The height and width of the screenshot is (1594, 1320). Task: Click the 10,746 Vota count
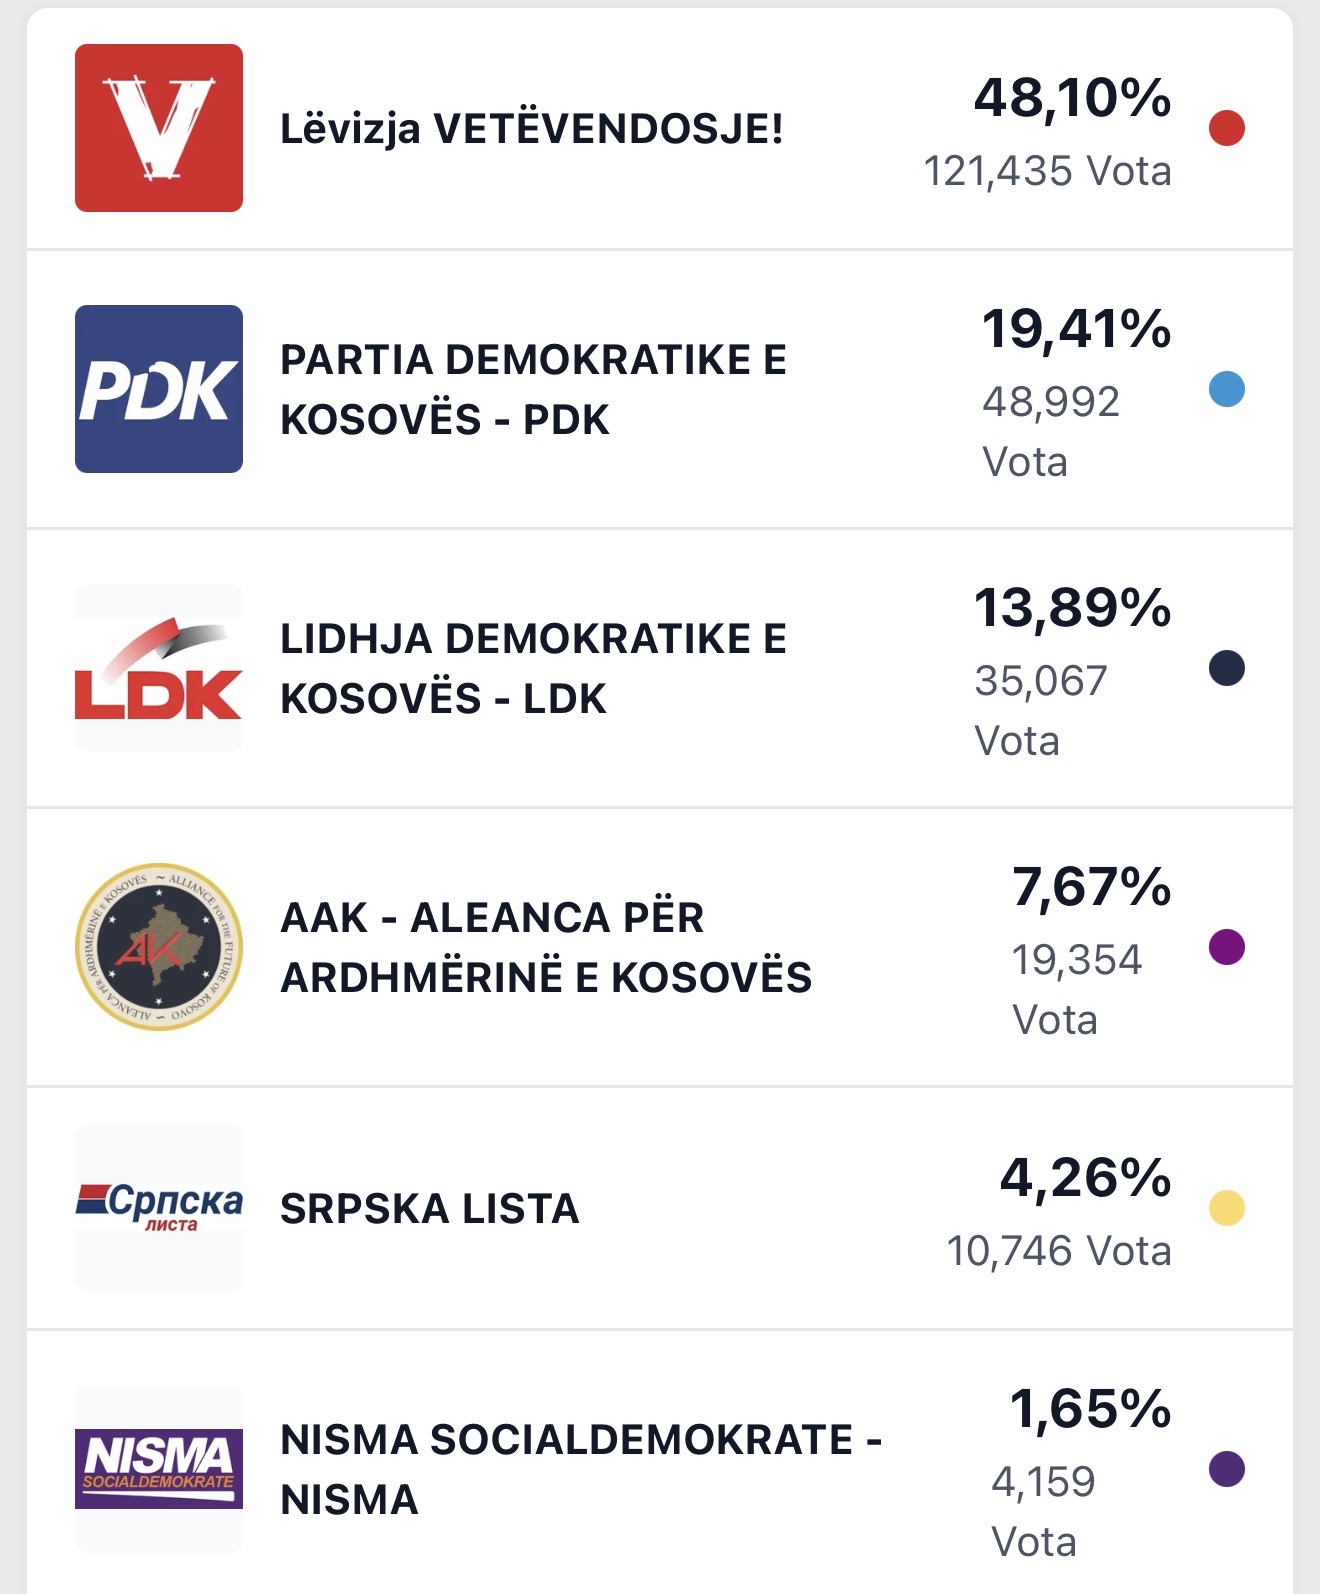point(1058,1251)
